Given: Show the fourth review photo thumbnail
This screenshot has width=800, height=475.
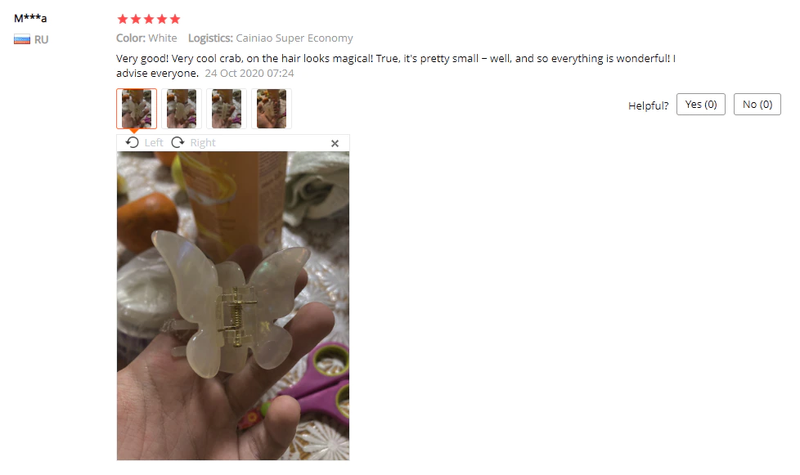Looking at the screenshot, I should pyautogui.click(x=271, y=108).
